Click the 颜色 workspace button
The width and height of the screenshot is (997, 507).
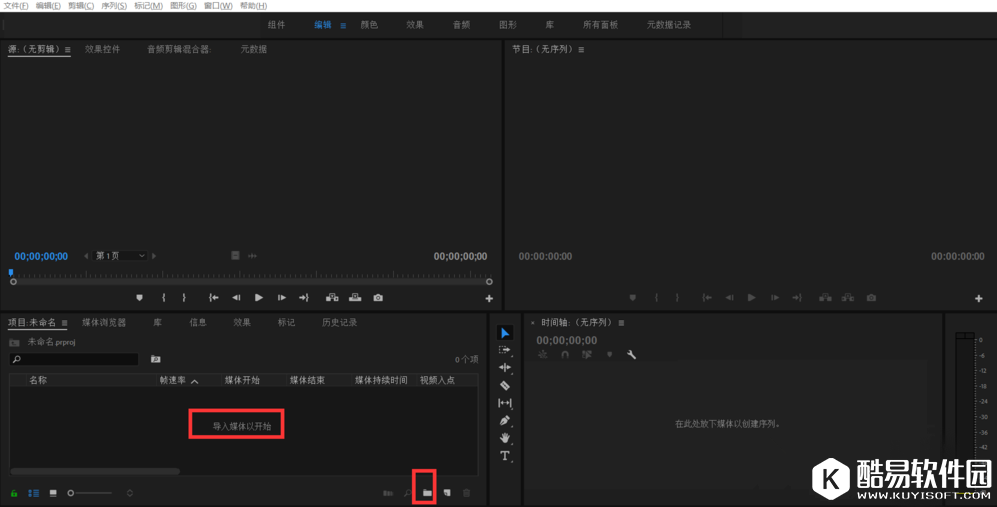point(369,25)
